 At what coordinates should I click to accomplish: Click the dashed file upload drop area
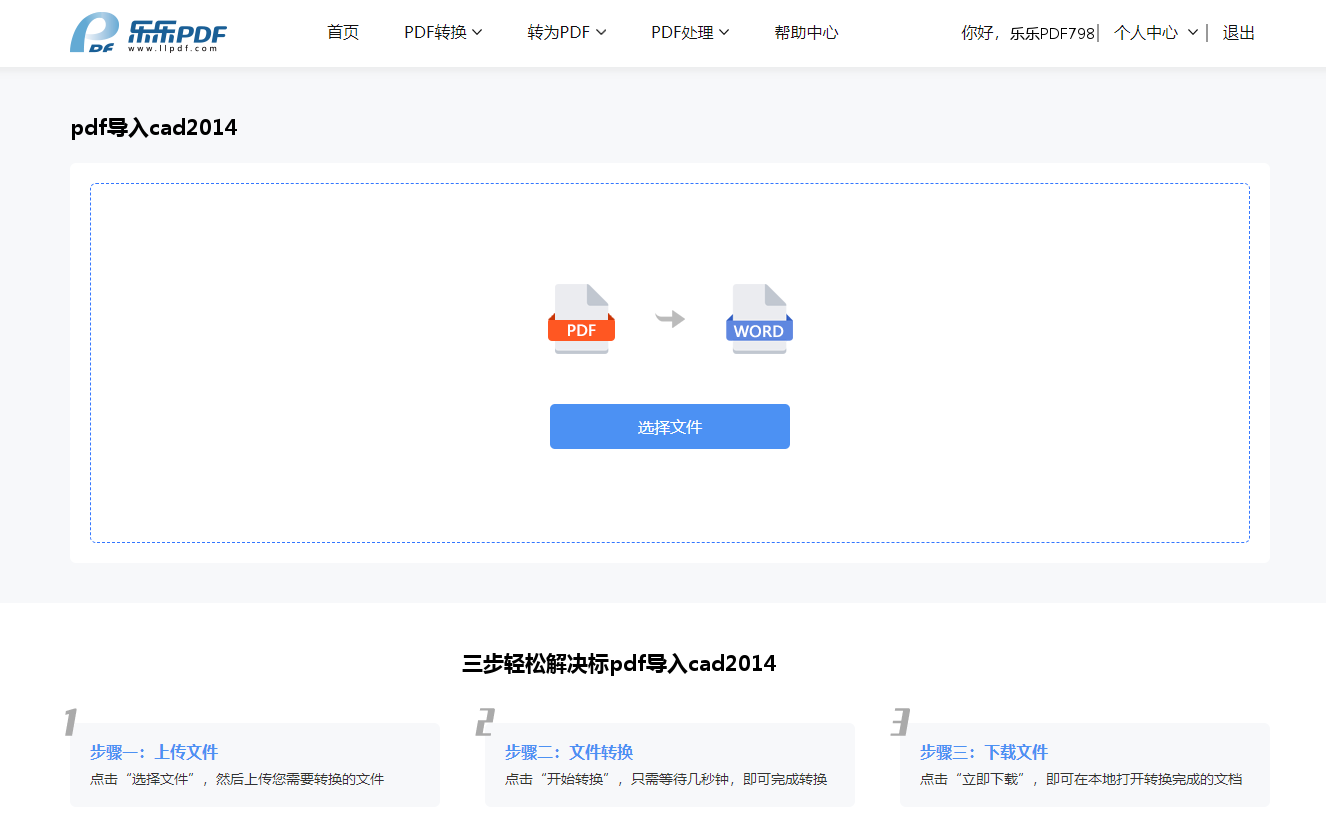[670, 363]
